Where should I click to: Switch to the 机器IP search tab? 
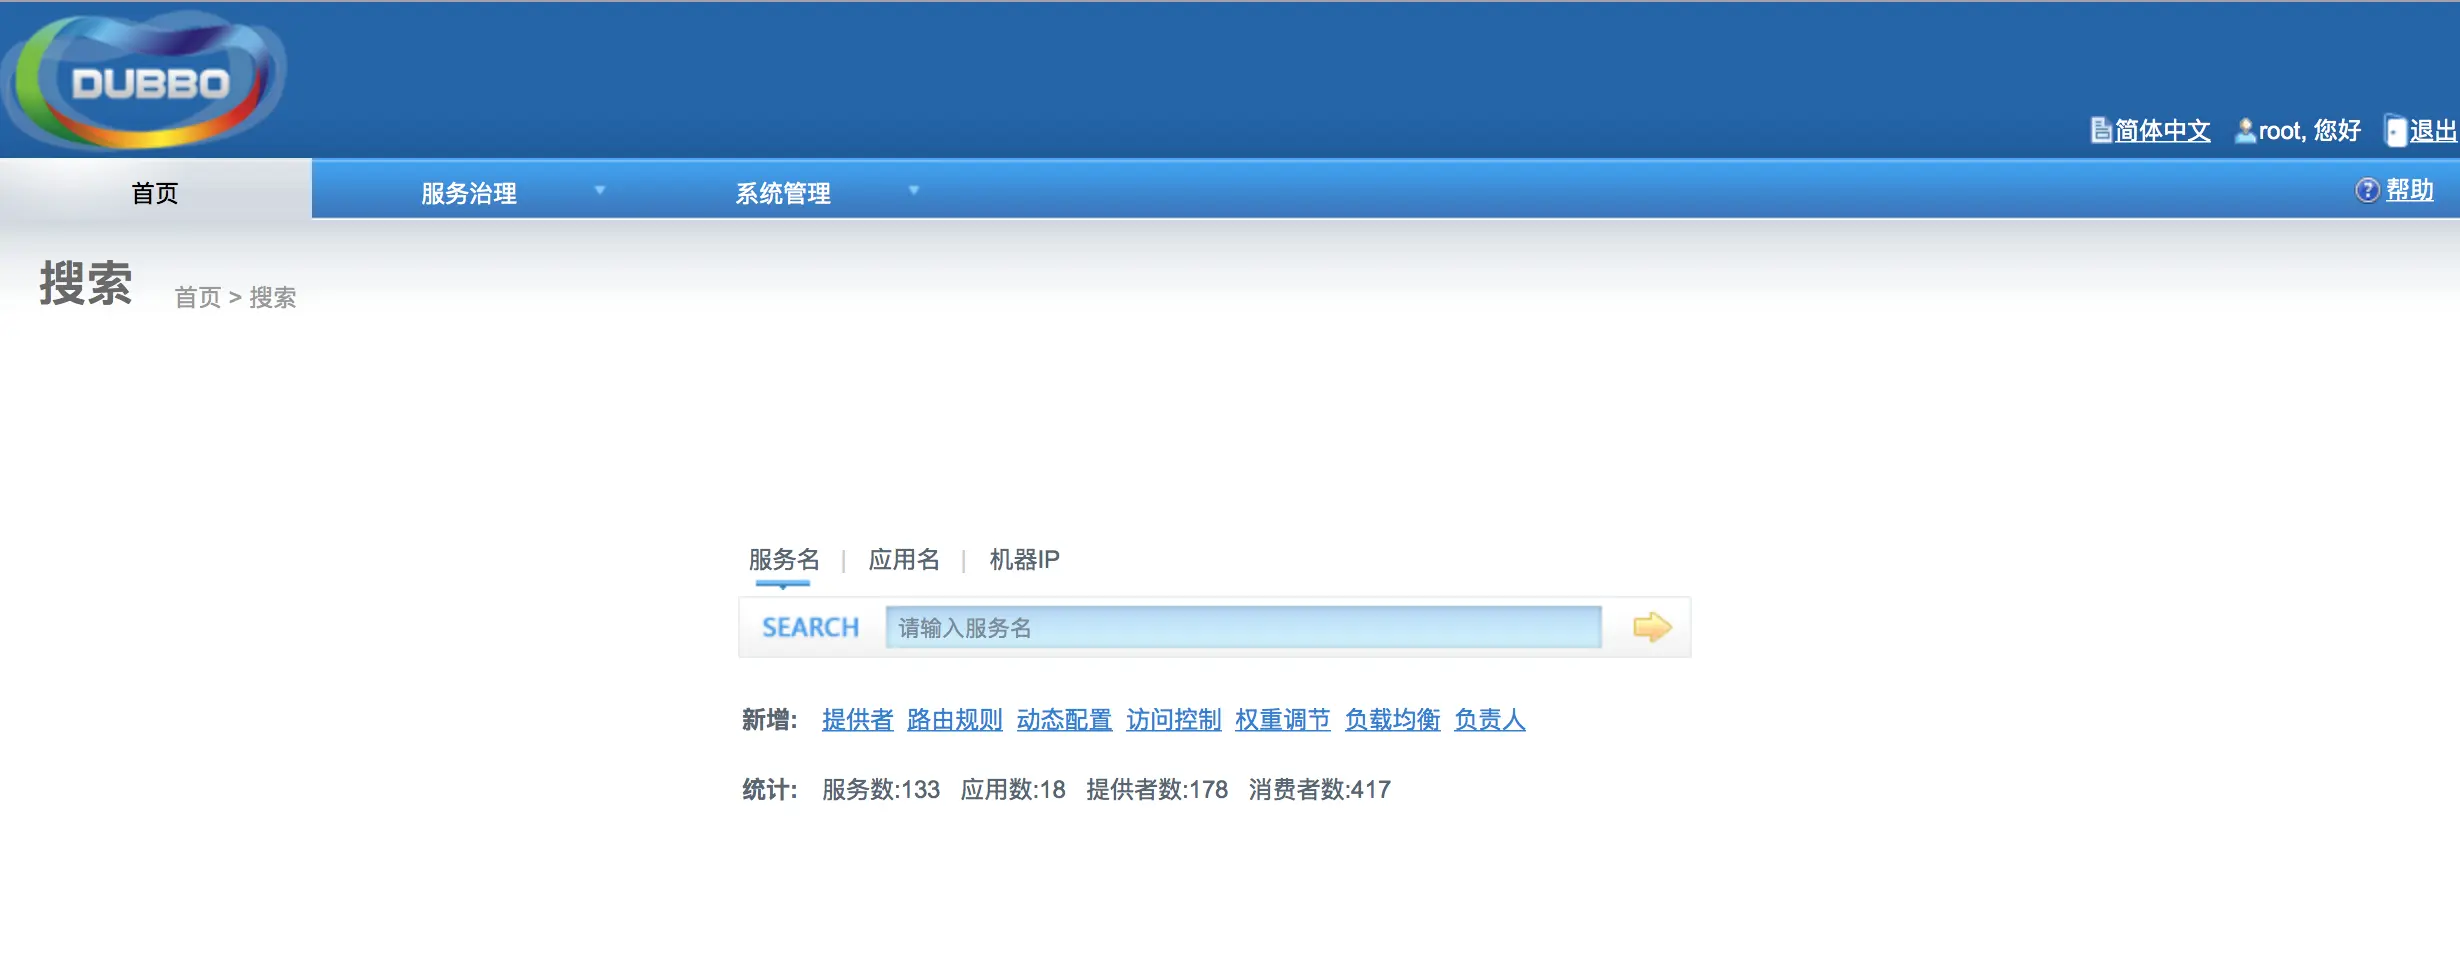1024,559
